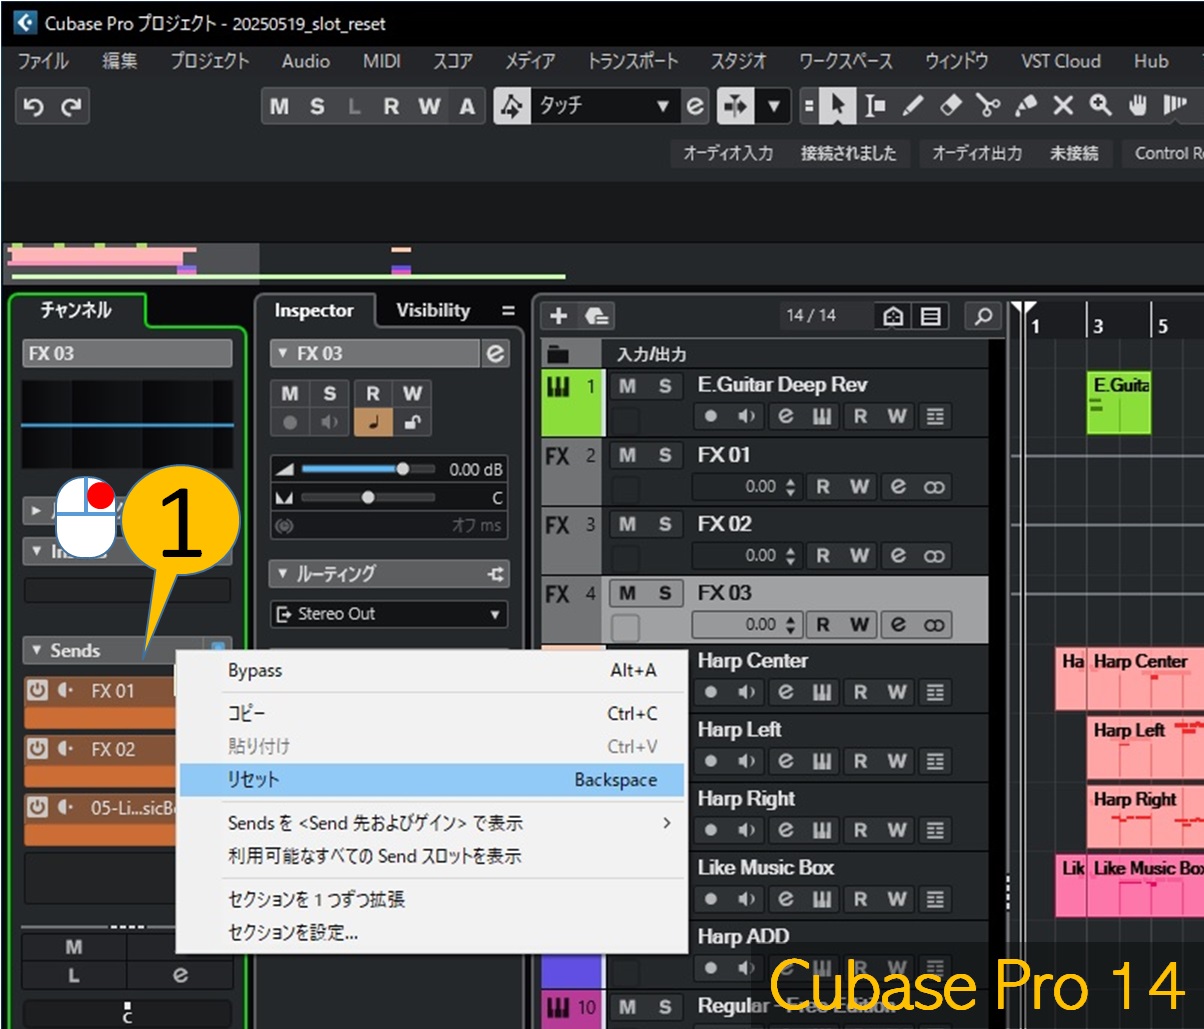Click the FX 03 channel name field

(127, 354)
